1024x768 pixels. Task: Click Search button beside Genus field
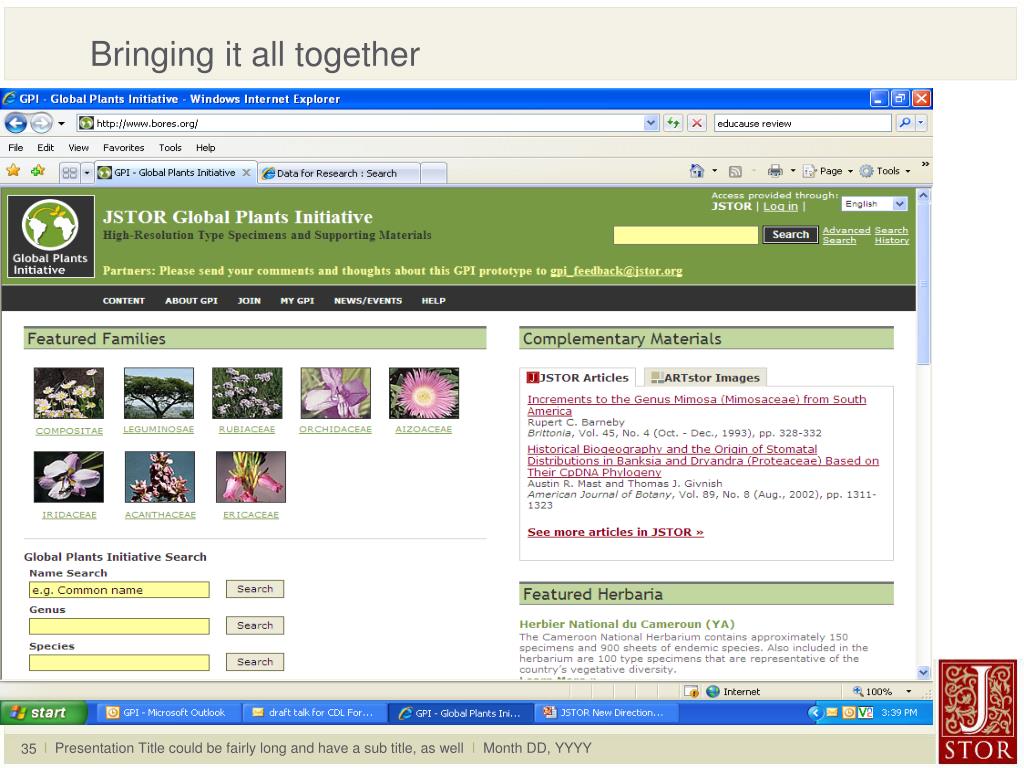click(255, 625)
